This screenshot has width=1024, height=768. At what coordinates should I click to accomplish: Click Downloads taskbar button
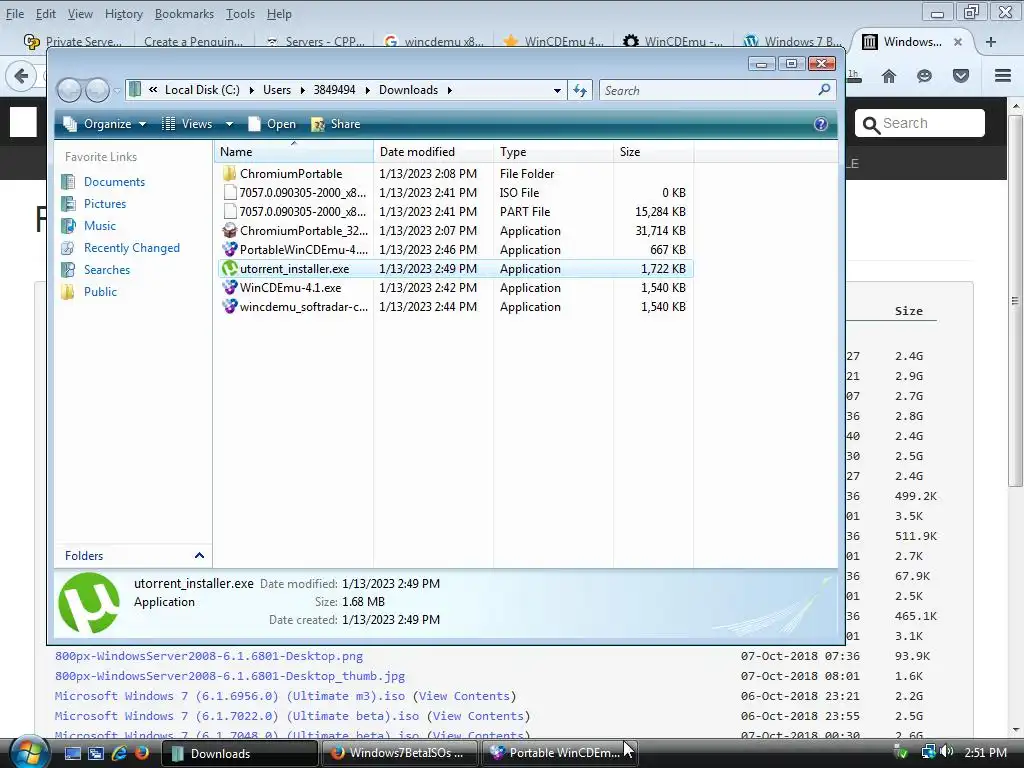[x=239, y=753]
